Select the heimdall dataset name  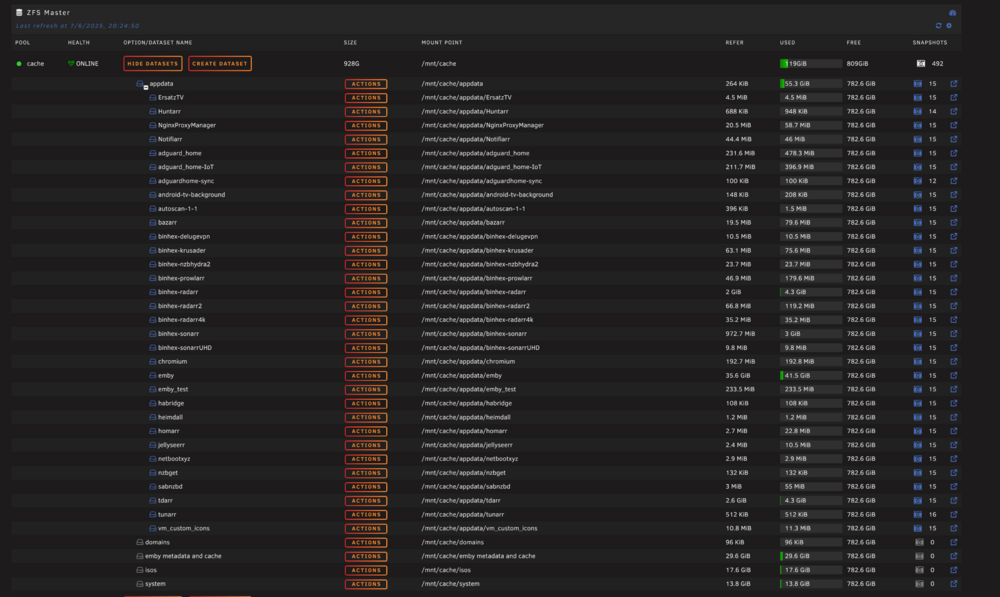[170, 417]
